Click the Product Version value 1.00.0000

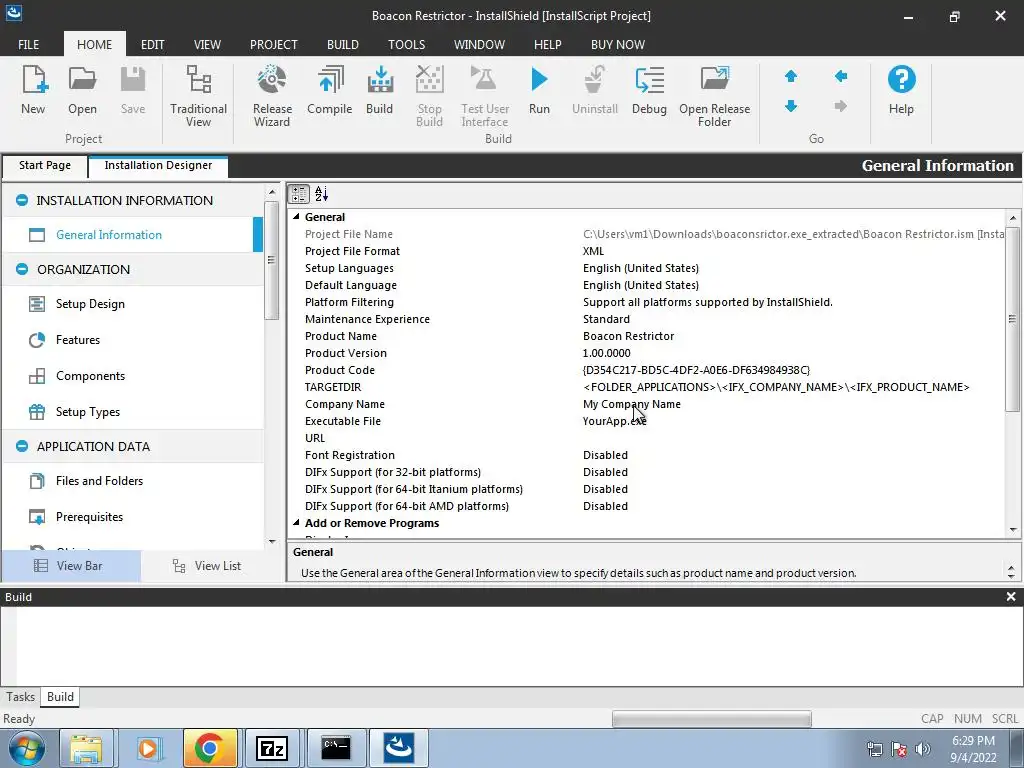tap(607, 353)
